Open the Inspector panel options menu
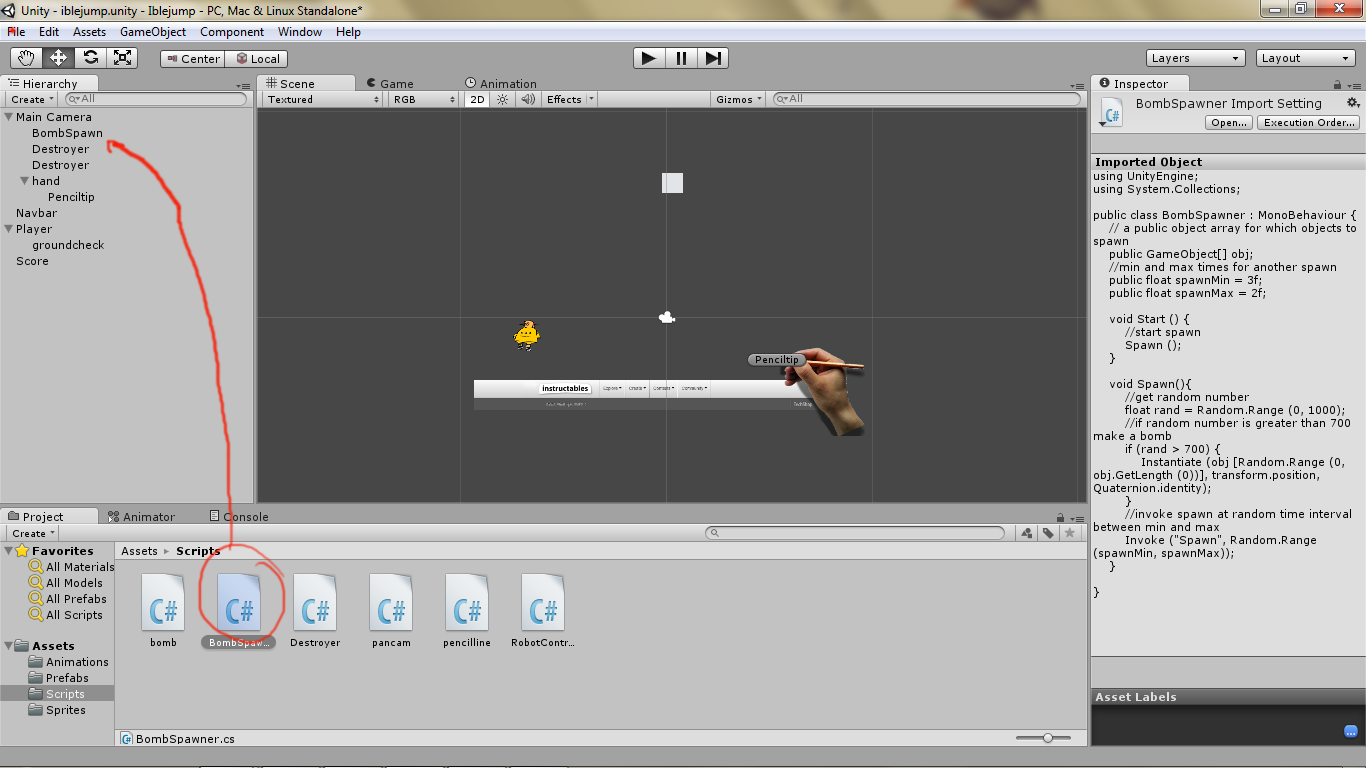 coord(1352,86)
